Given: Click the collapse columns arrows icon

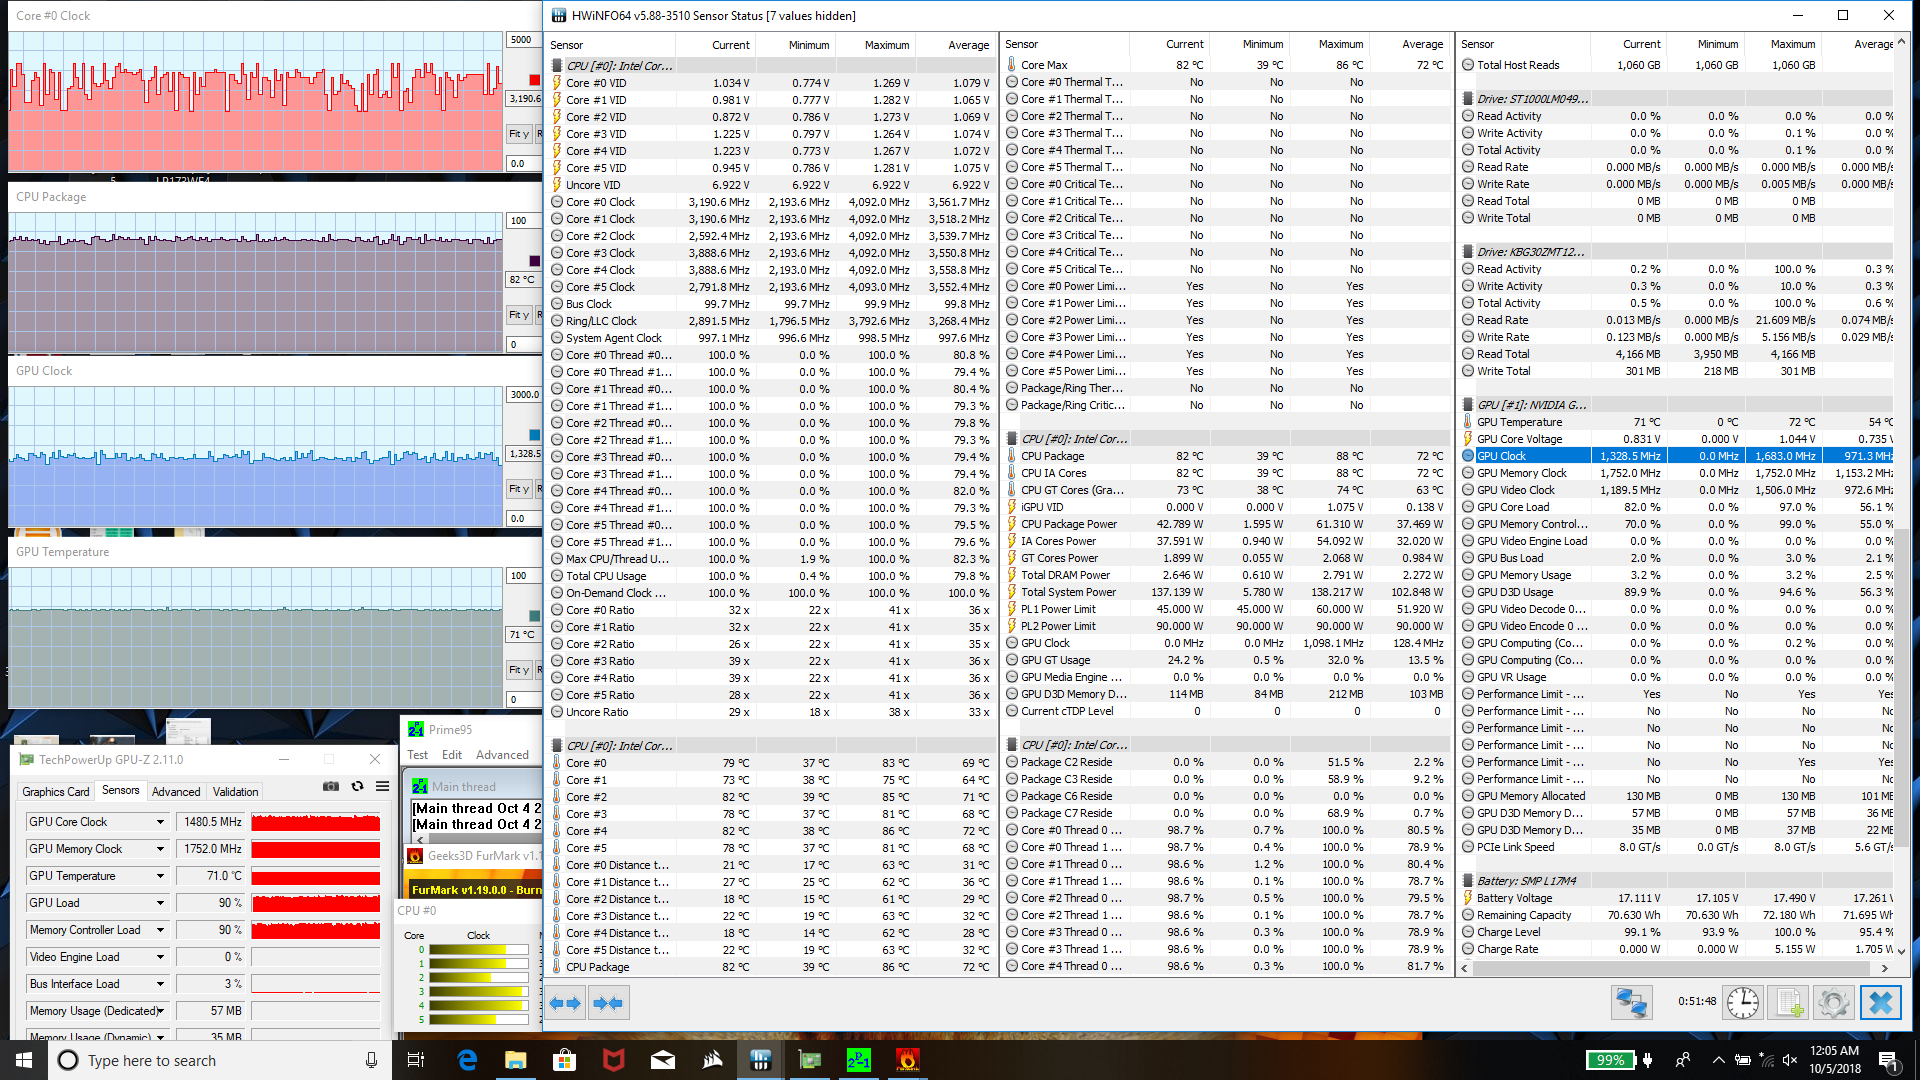Looking at the screenshot, I should click(x=608, y=1003).
